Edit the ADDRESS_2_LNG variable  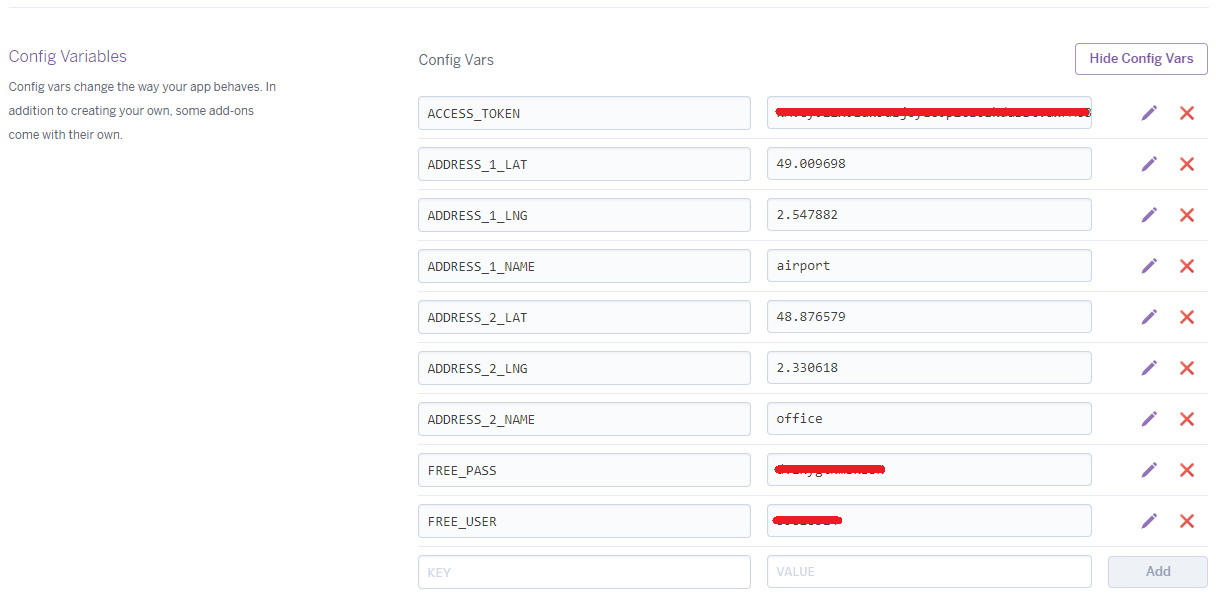click(x=1149, y=368)
